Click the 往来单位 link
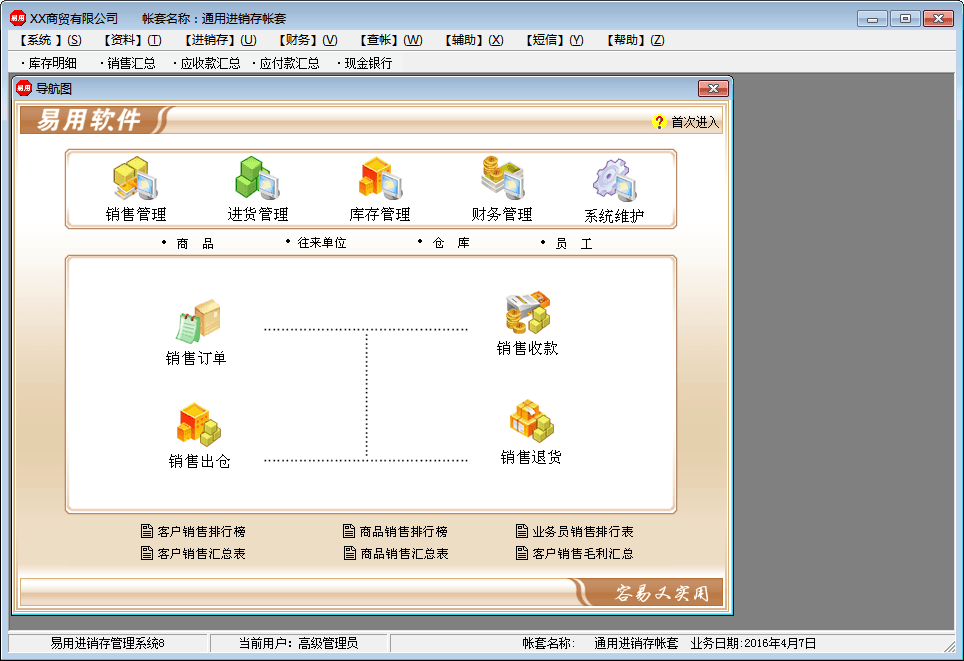The height and width of the screenshot is (661, 964). [x=322, y=243]
